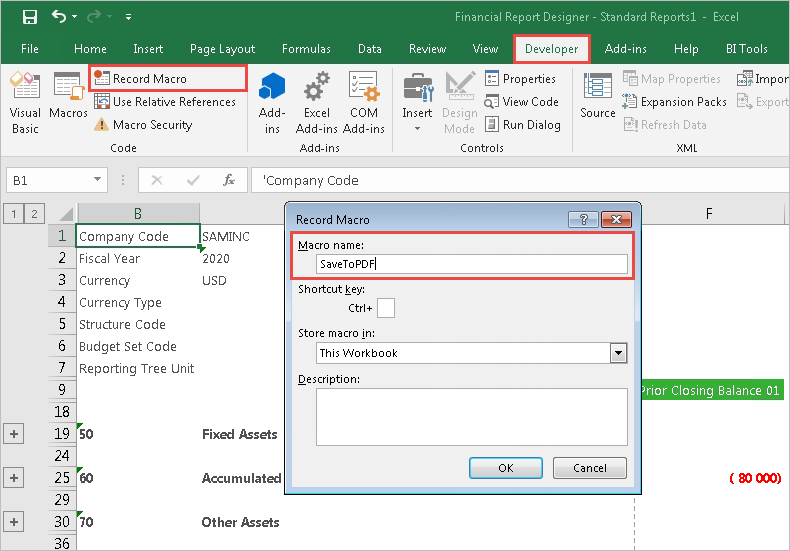Select the Fiscal Year cell
This screenshot has width=790, height=551.
click(138, 258)
